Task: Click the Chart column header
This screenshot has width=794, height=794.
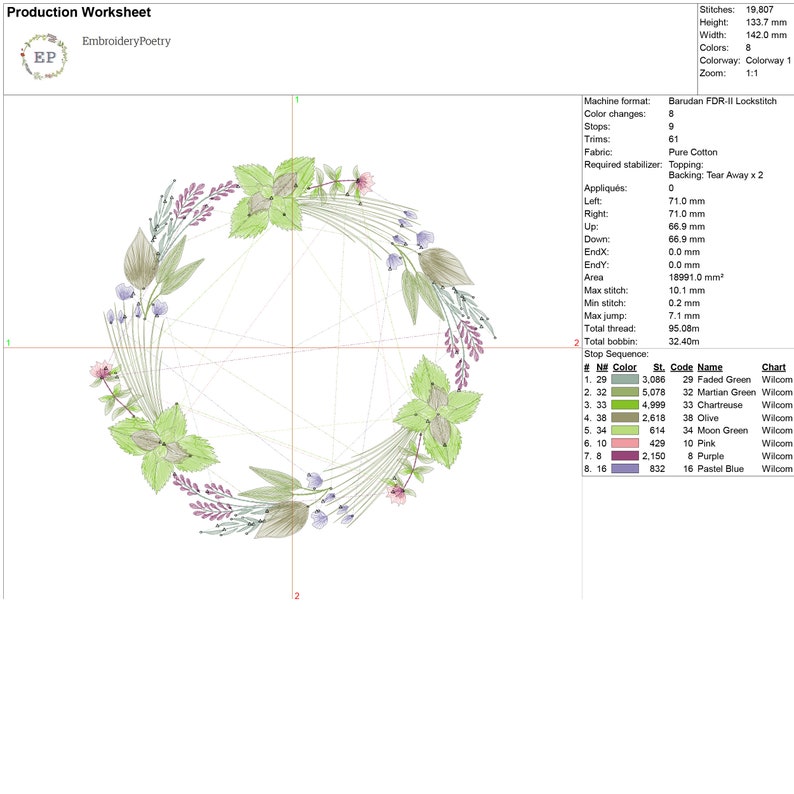Action: tap(773, 367)
